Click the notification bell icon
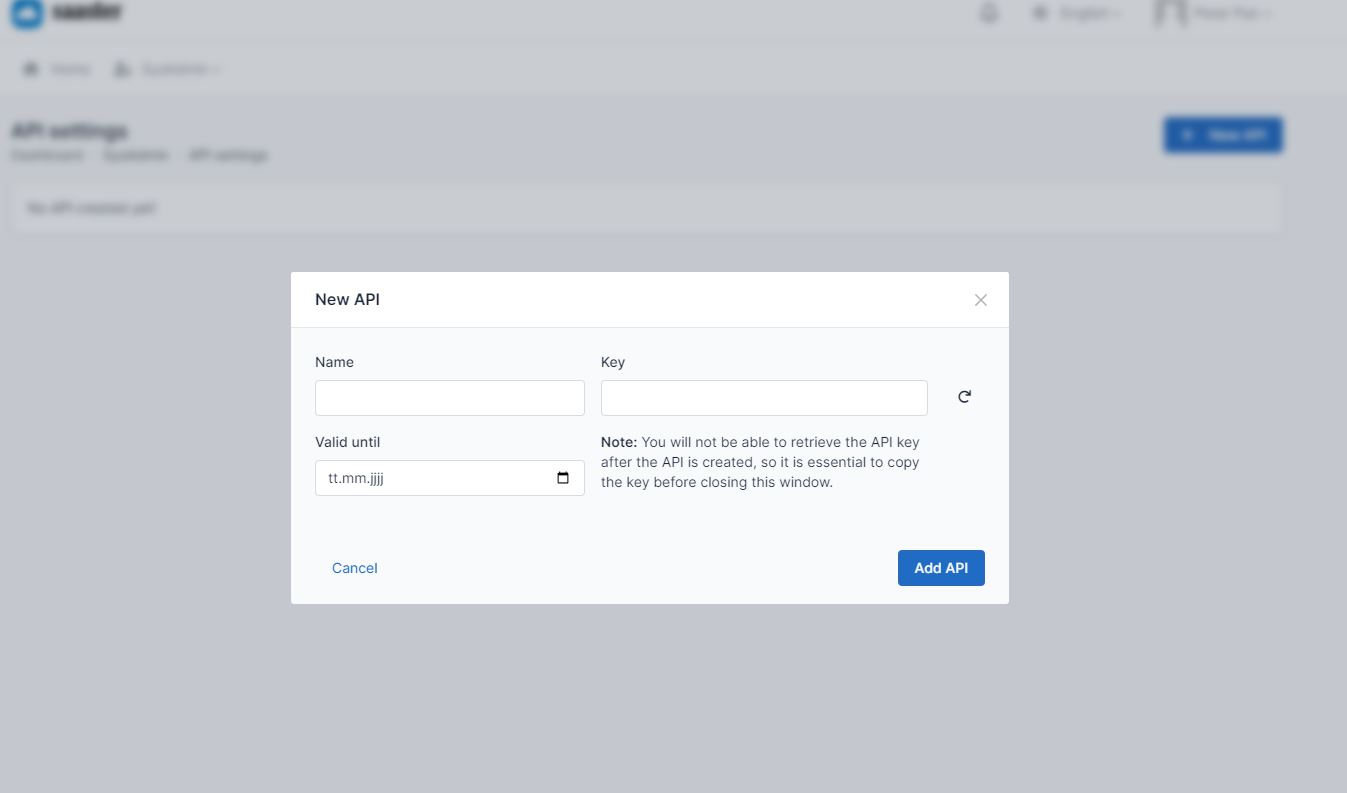The height and width of the screenshot is (793, 1347). coord(989,14)
